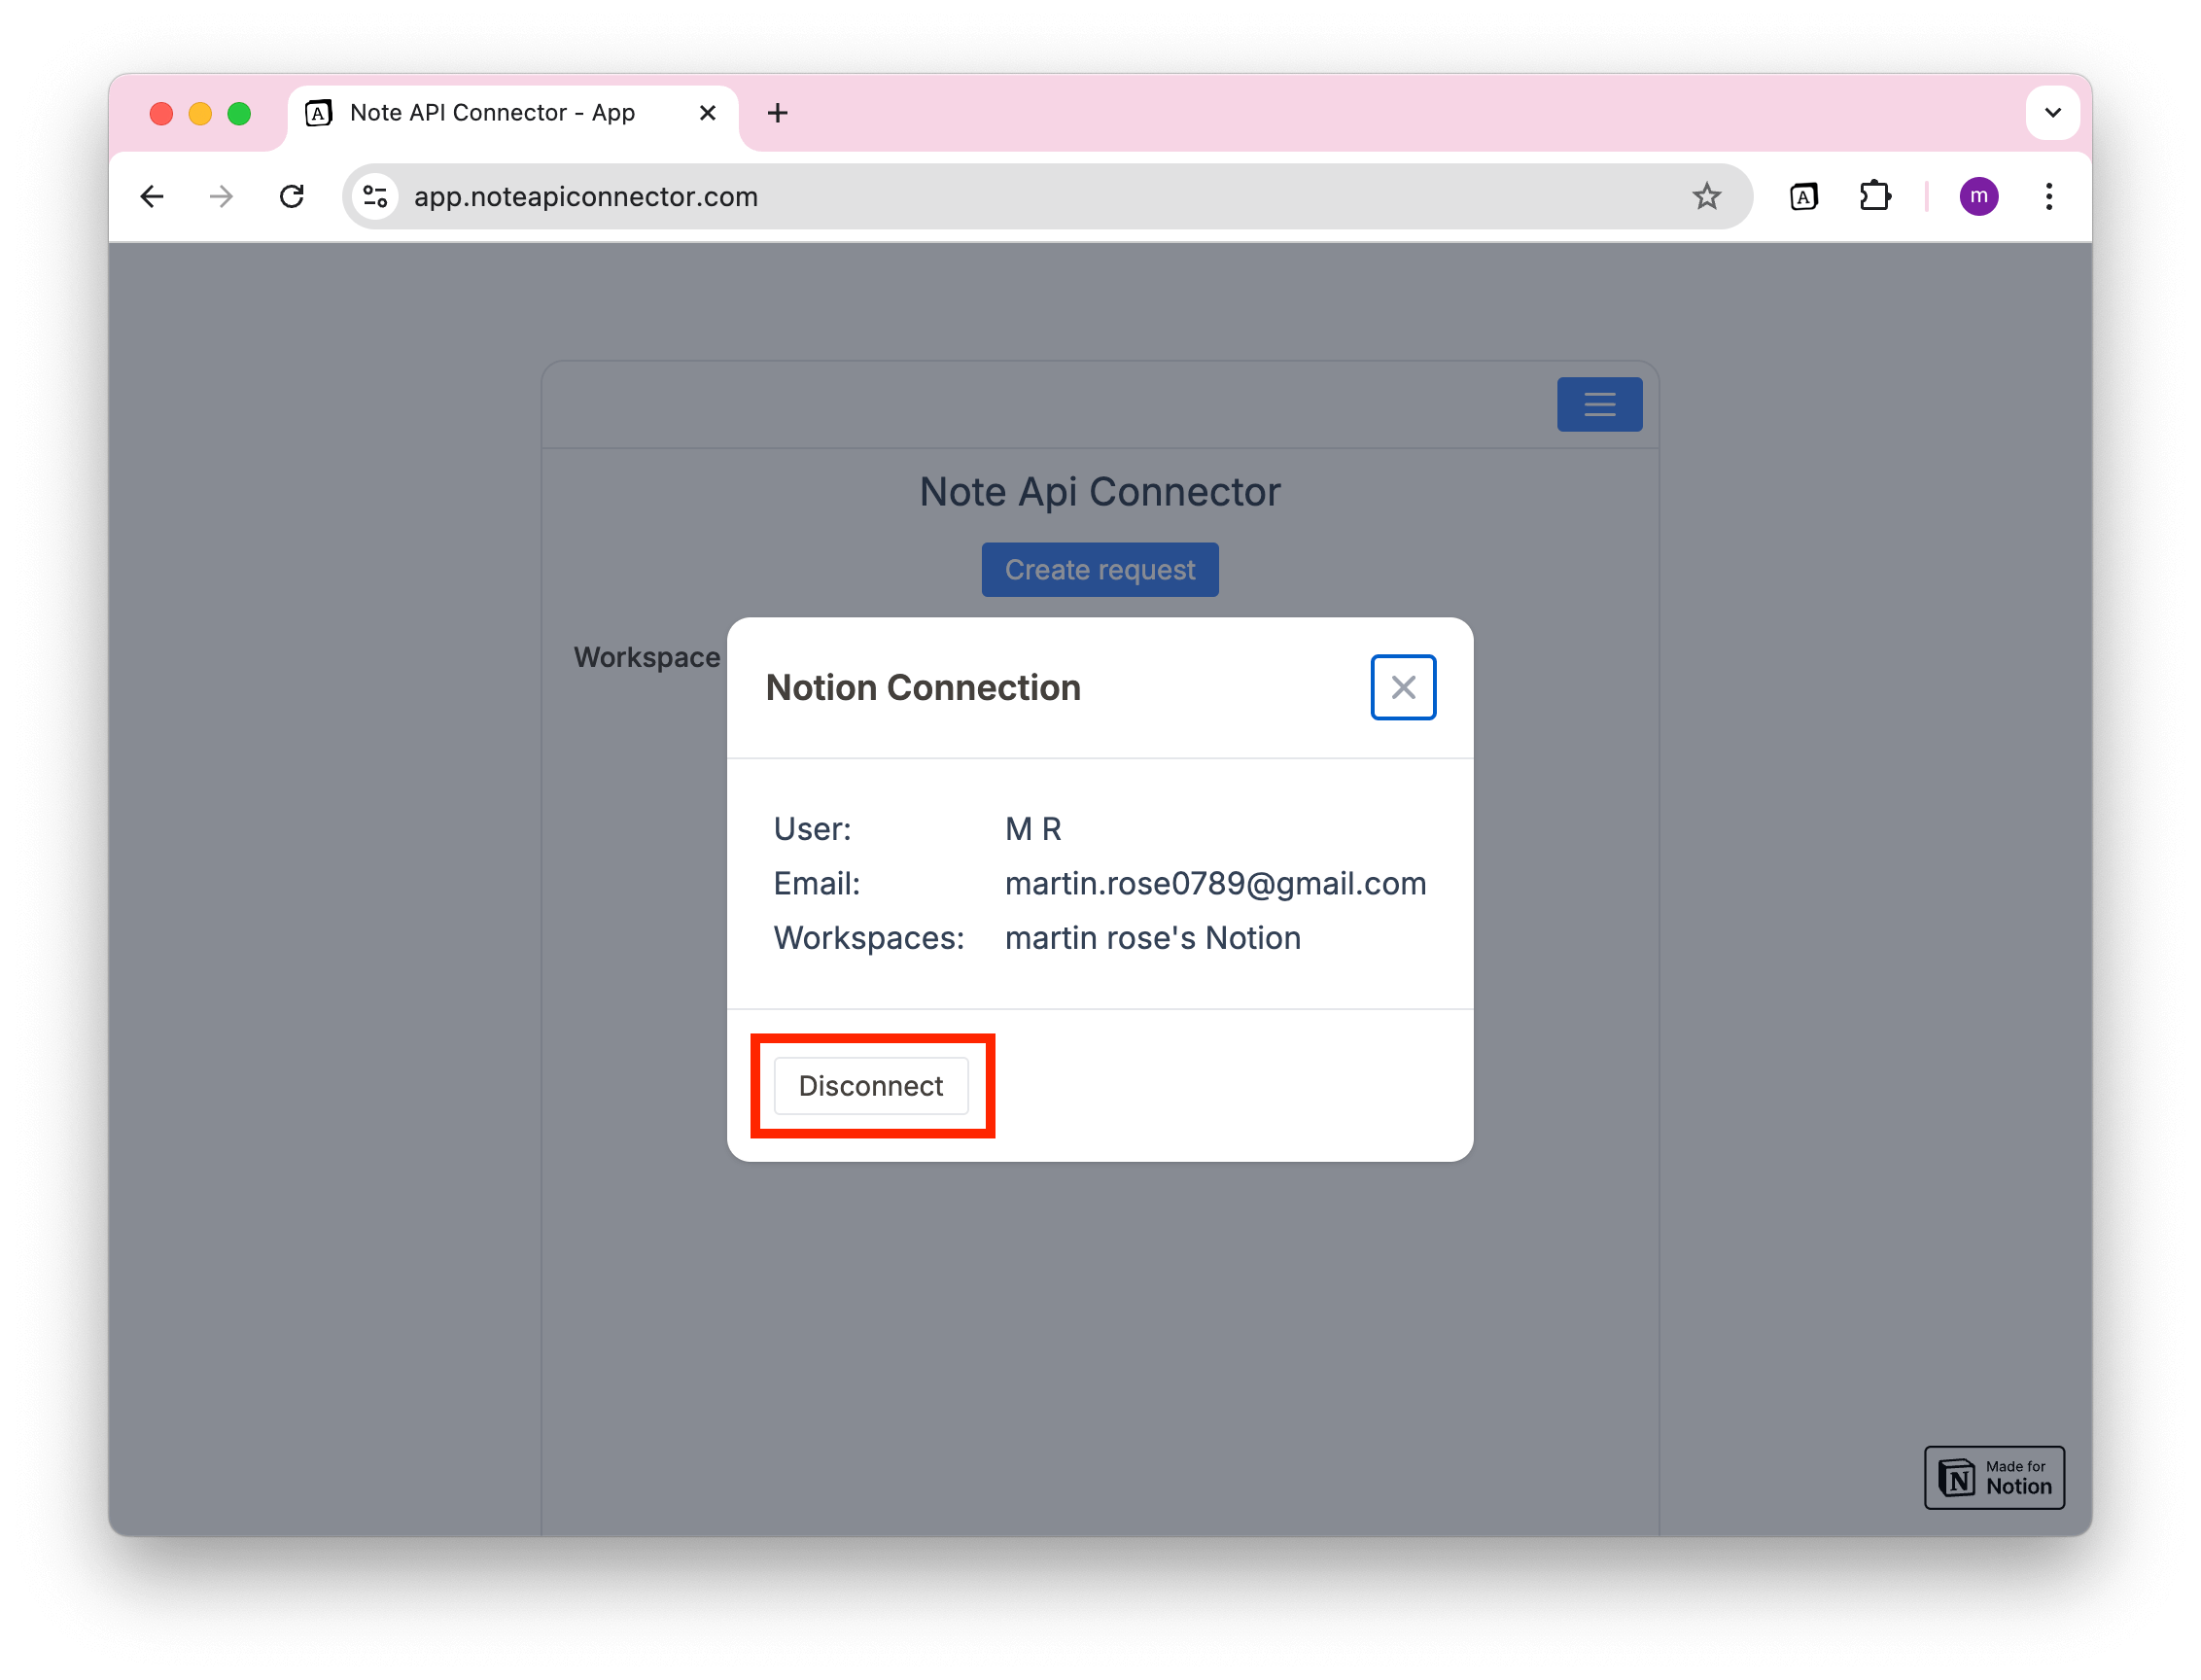Open site information settings in address bar
The image size is (2201, 1680).
pos(375,196)
